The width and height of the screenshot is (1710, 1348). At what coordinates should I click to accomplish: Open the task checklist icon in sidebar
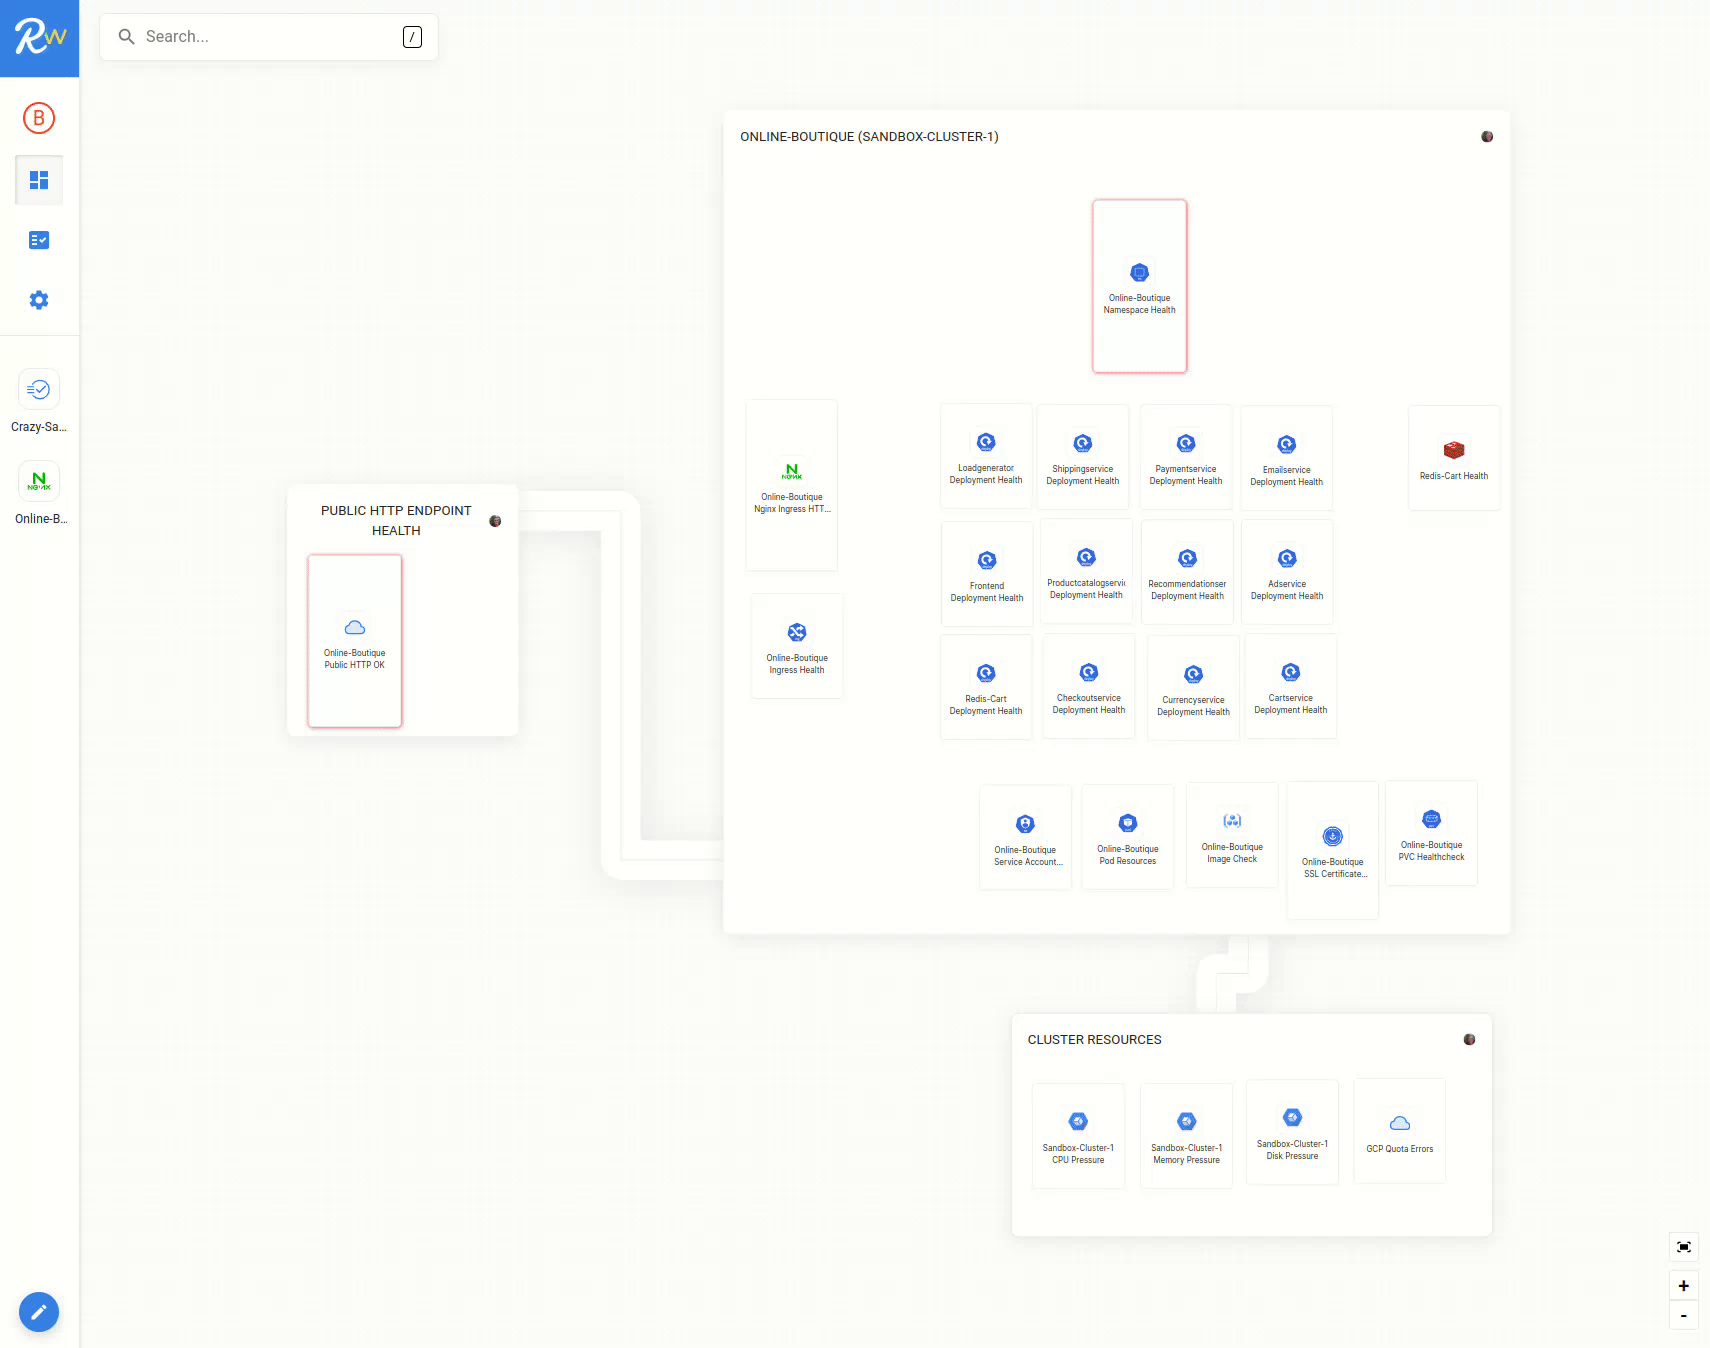point(39,240)
